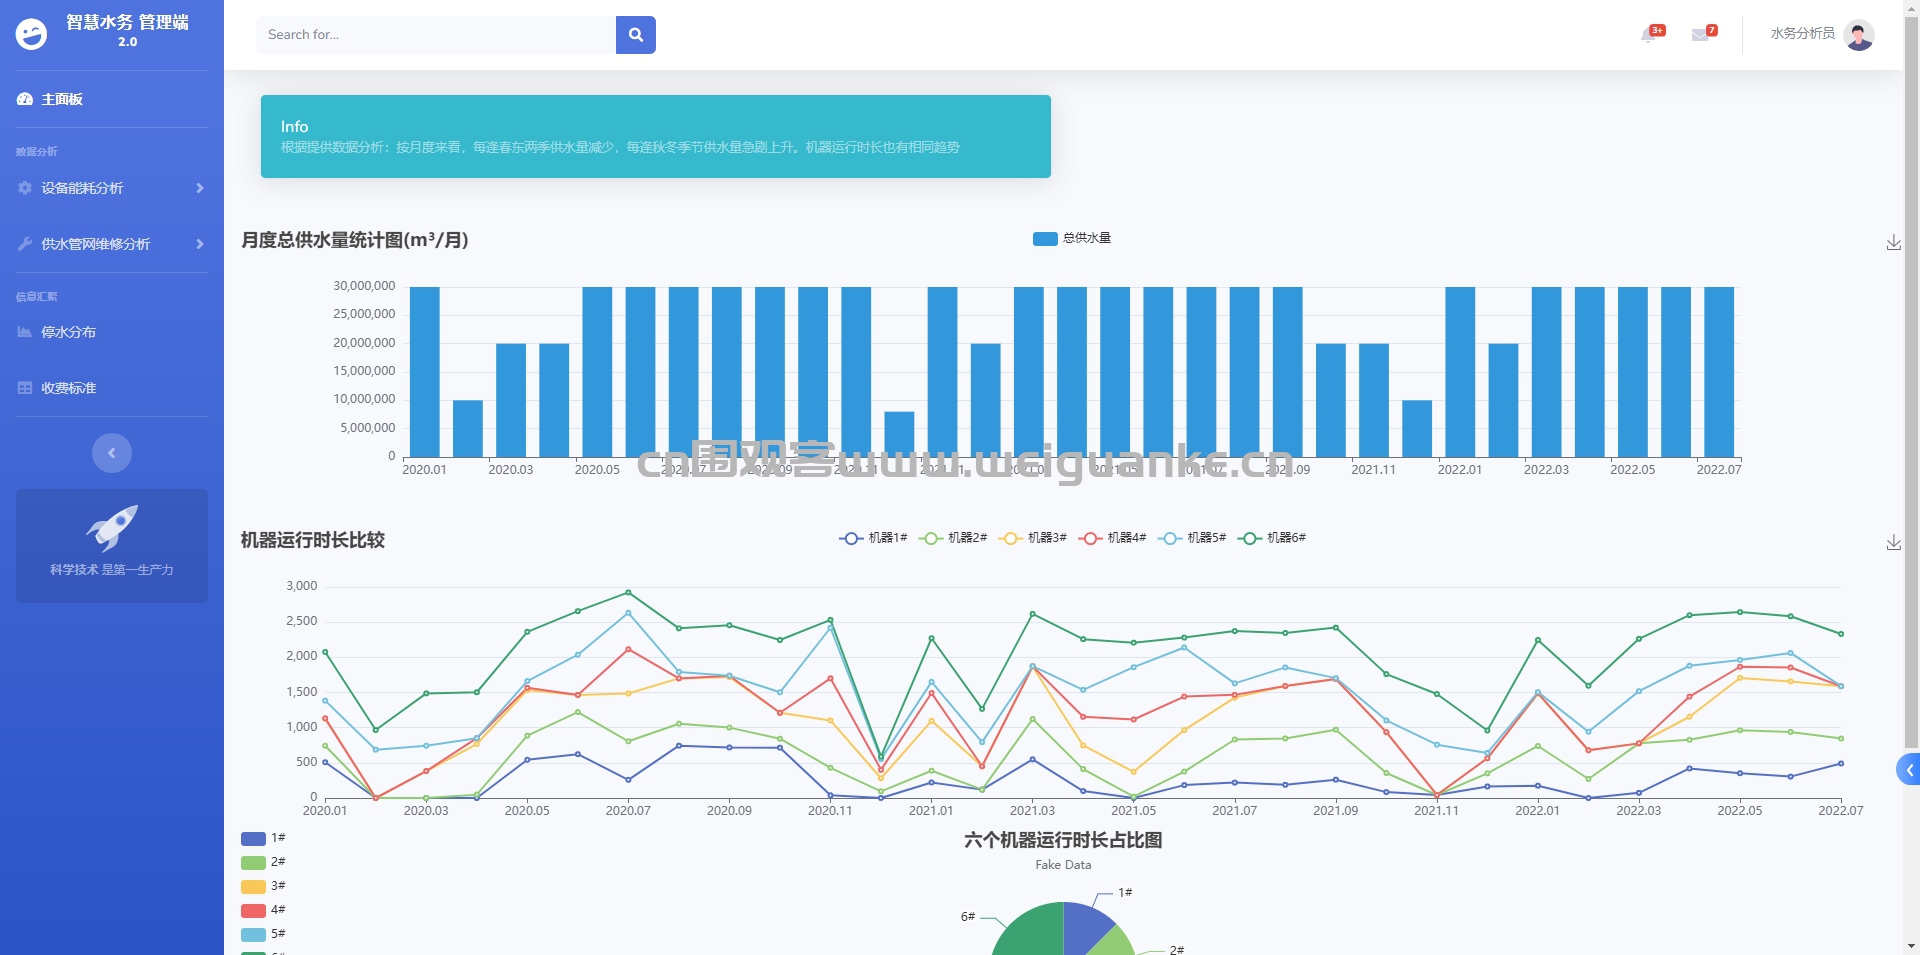Image resolution: width=1920 pixels, height=955 pixels.
Task: Click the scrollbar down arrow
Action: click(x=1911, y=946)
